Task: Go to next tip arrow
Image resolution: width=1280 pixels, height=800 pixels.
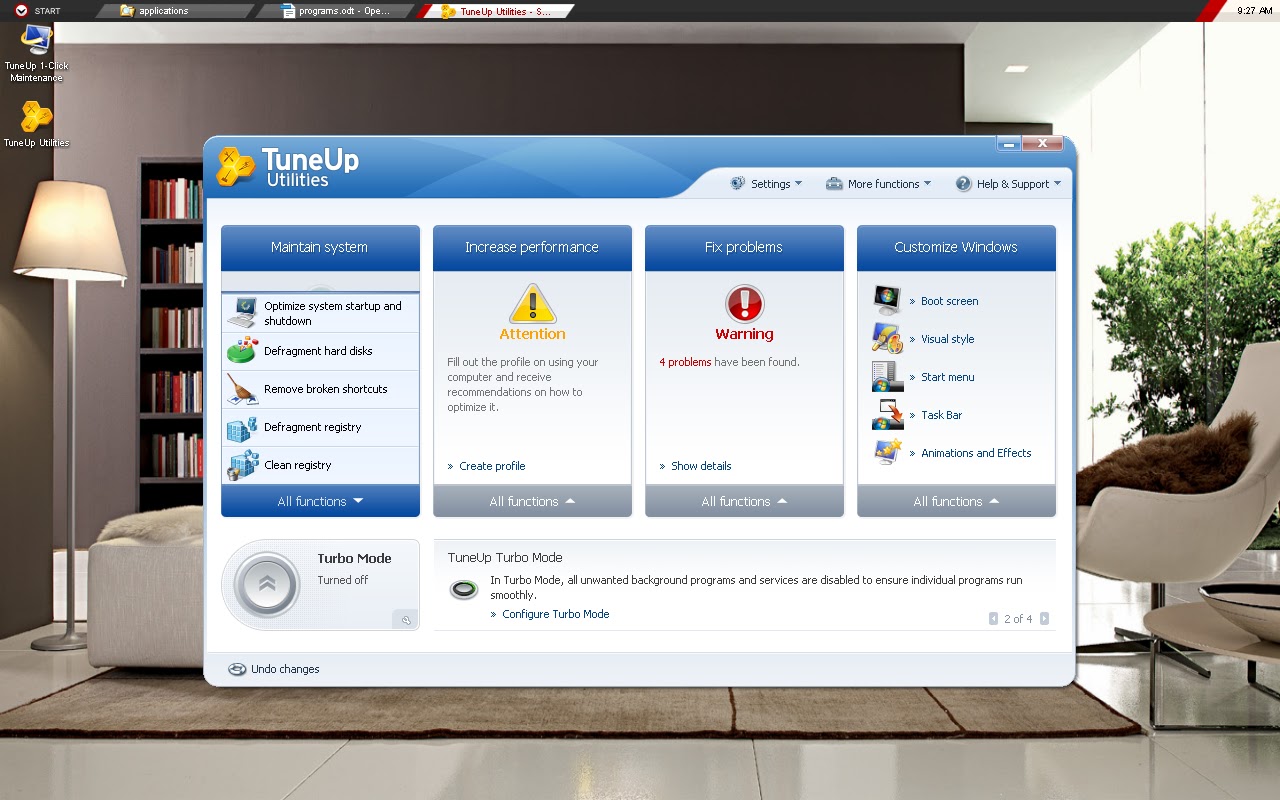Action: 1044,619
